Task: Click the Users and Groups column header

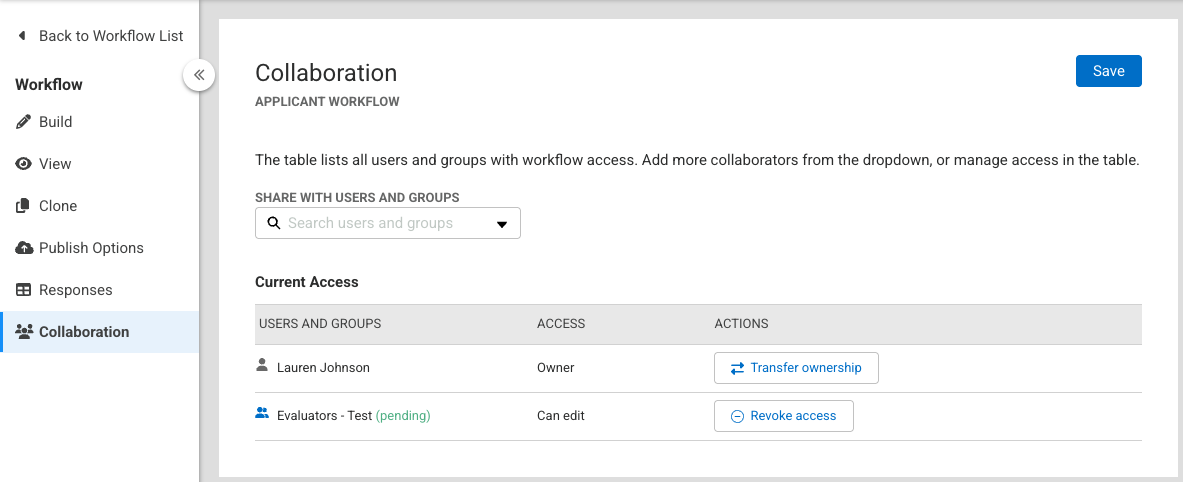Action: click(x=320, y=324)
